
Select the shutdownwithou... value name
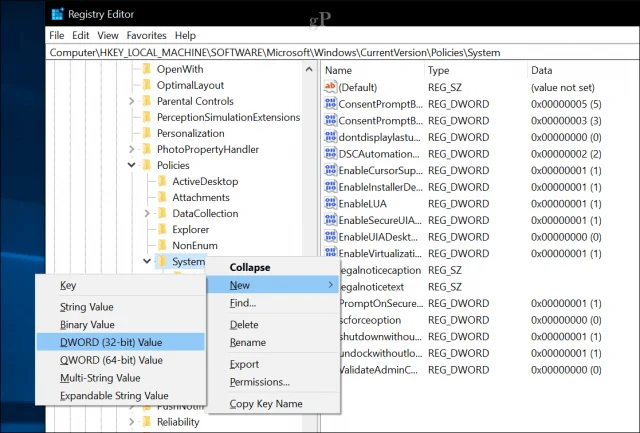coord(380,336)
